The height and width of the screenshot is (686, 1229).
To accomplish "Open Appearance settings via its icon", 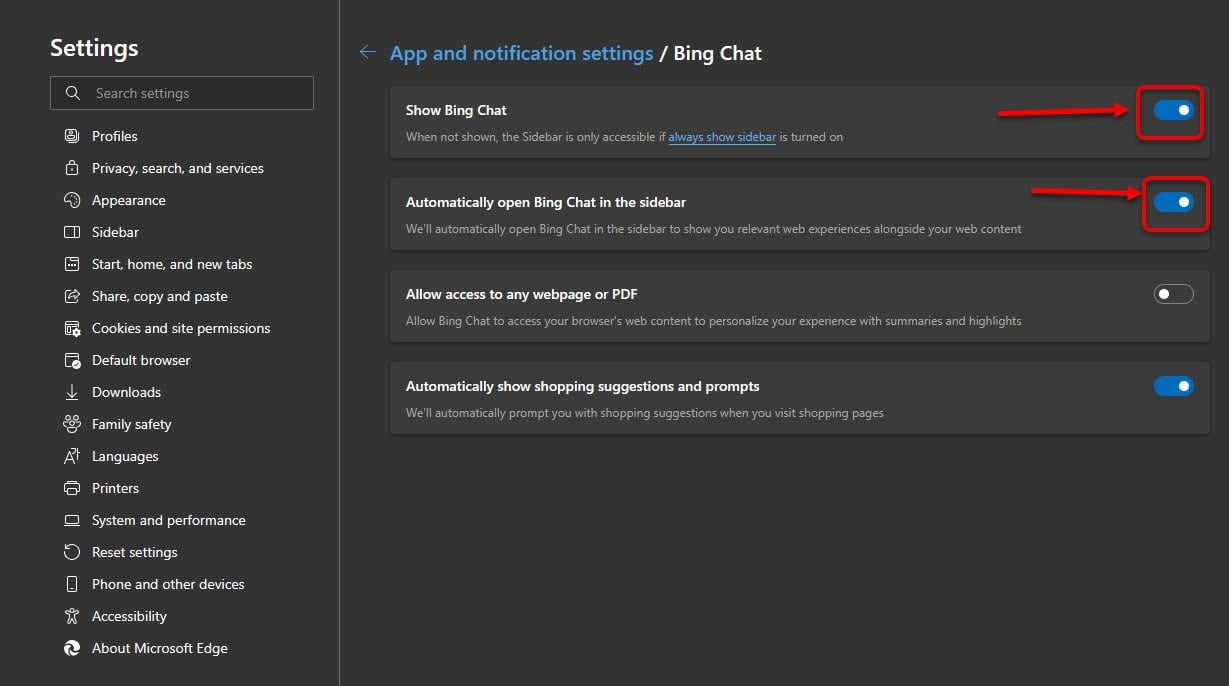I will [x=71, y=200].
